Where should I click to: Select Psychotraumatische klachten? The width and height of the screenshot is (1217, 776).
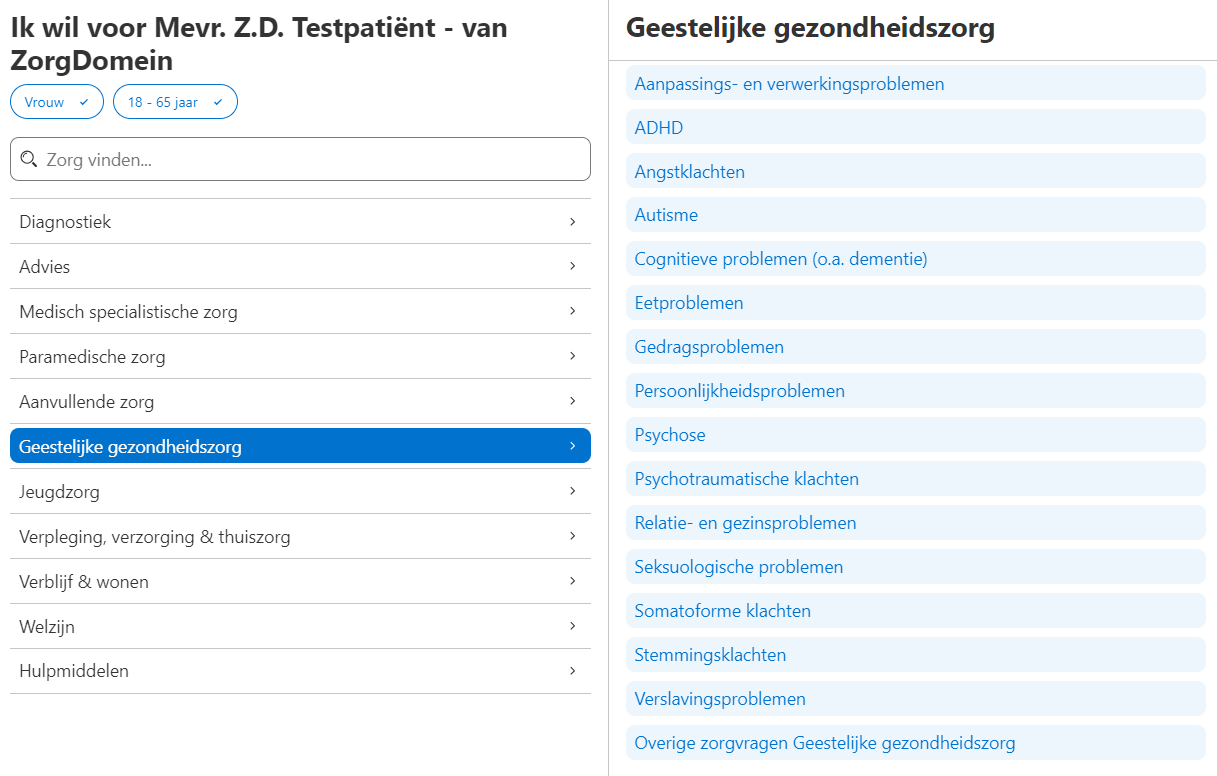point(746,478)
